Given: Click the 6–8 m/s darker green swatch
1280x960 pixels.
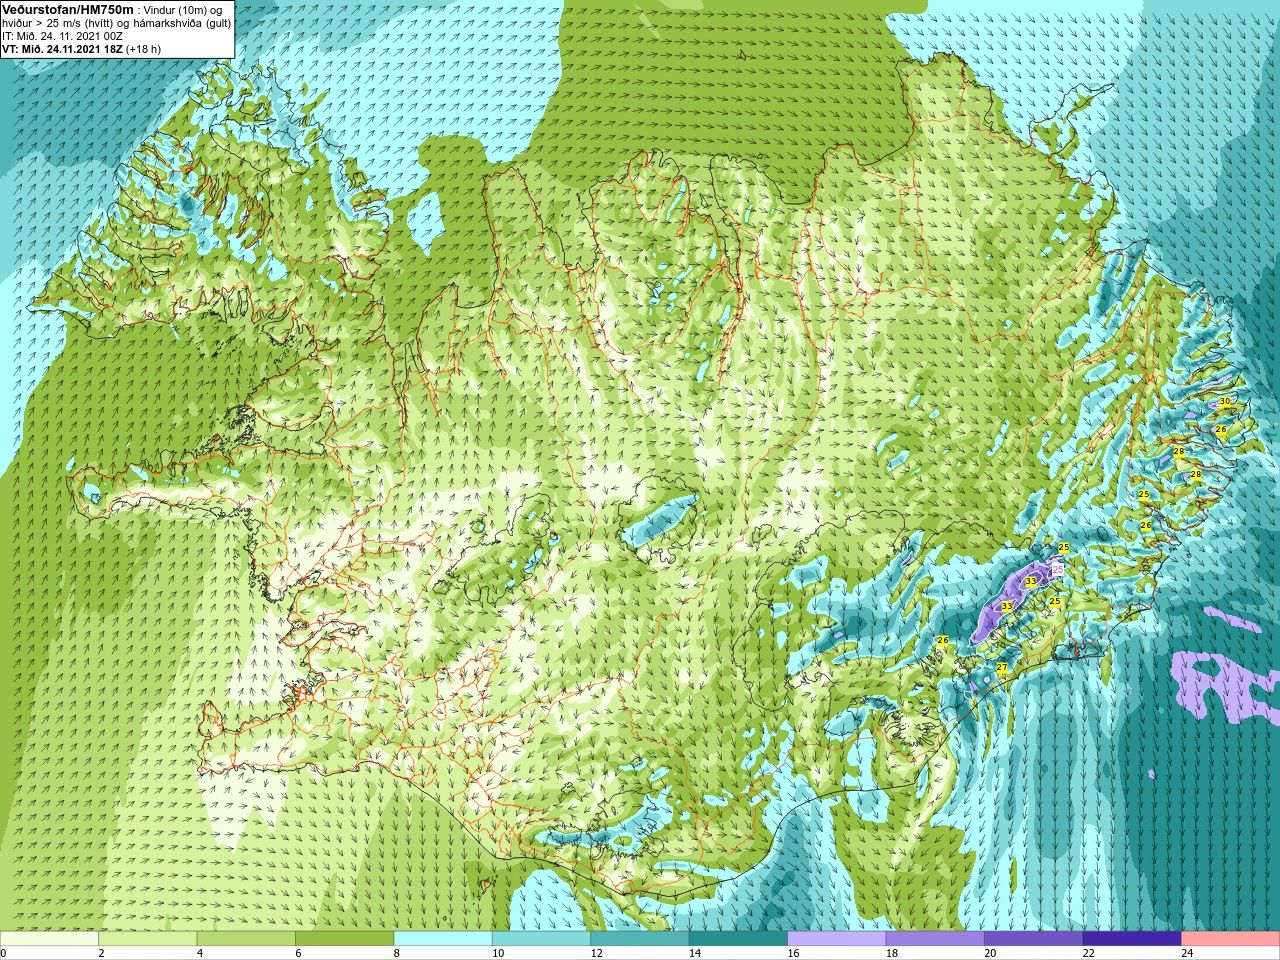Looking at the screenshot, I should point(345,938).
